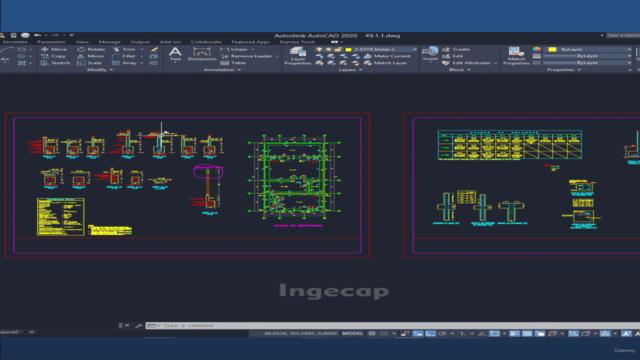The image size is (640, 360).
Task: Open Layer Properties manager
Action: pyautogui.click(x=298, y=56)
